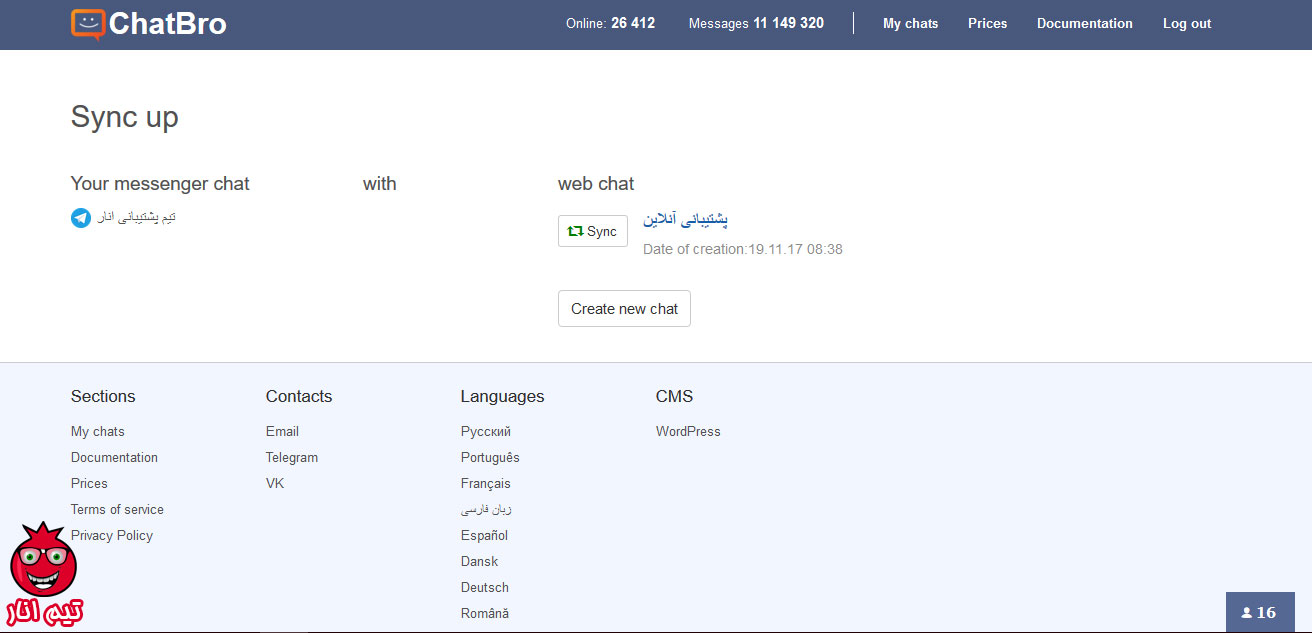The width and height of the screenshot is (1312, 633).
Task: Open the WordPress link under CMS
Action: (x=688, y=431)
